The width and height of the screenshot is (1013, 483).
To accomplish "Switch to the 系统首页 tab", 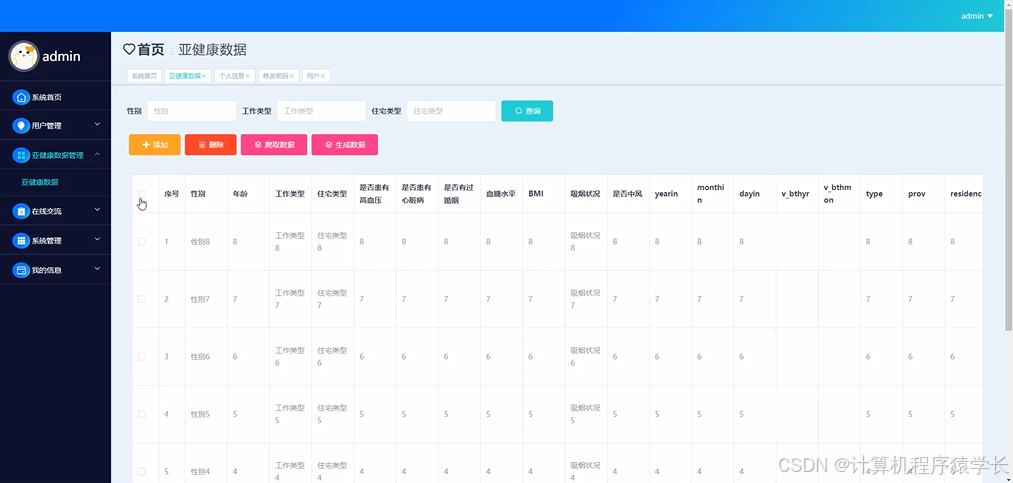I will pos(144,76).
